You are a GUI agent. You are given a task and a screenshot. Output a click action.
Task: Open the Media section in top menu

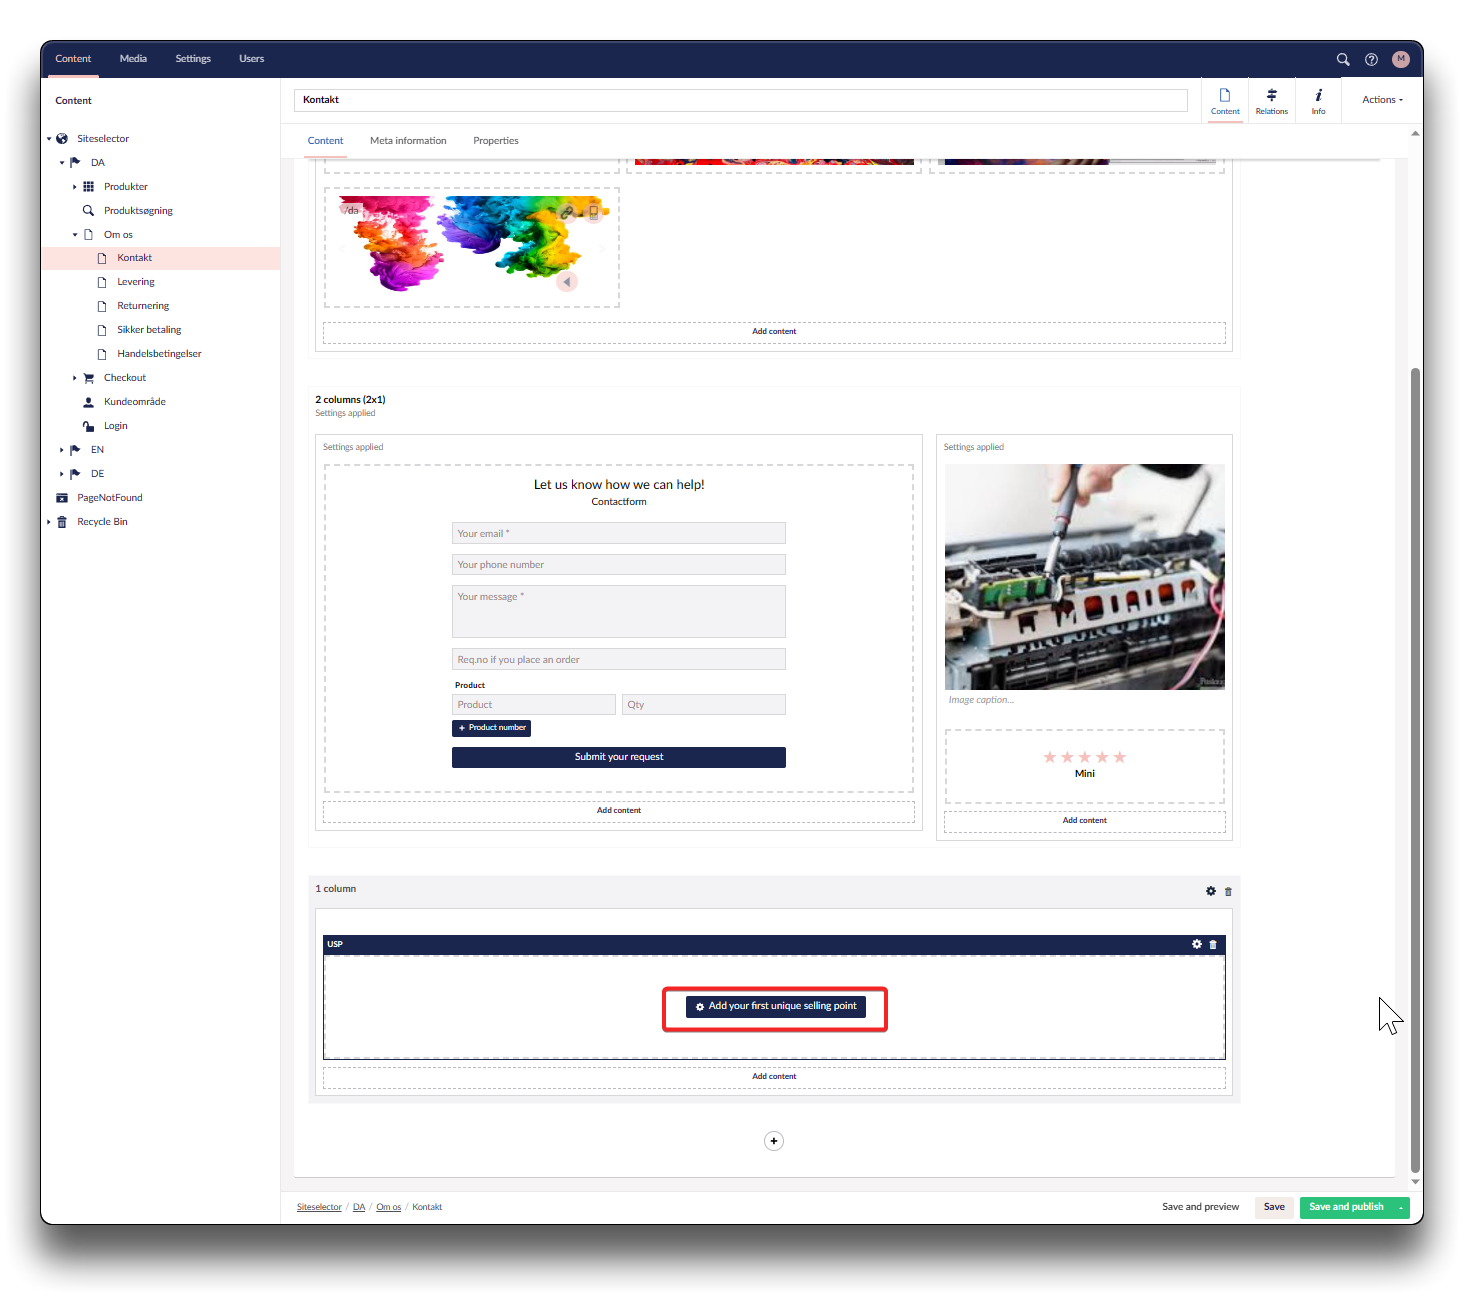[x=133, y=59]
